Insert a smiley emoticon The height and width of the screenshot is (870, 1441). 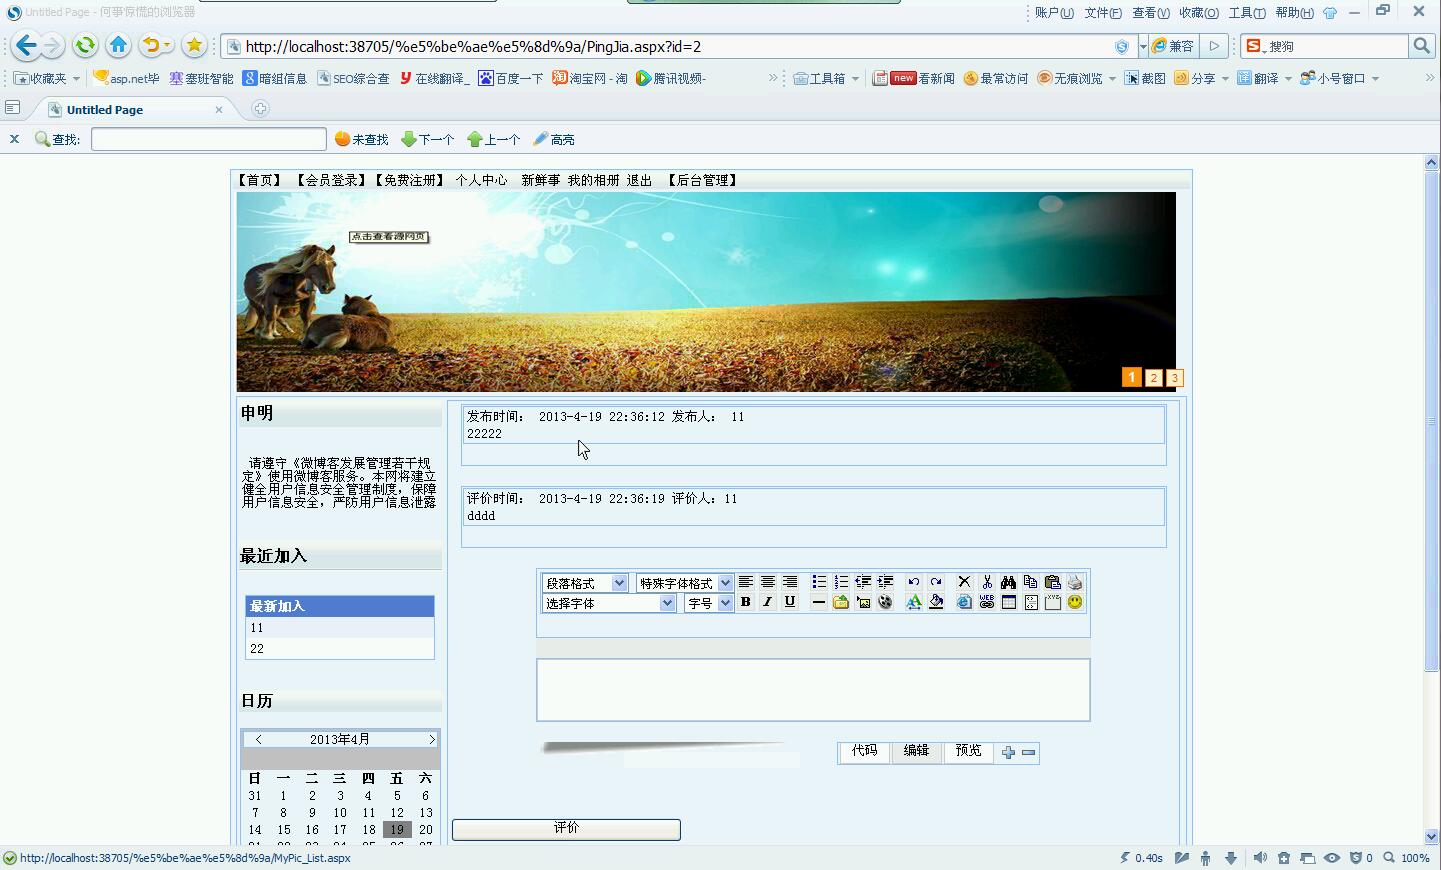click(x=1075, y=602)
